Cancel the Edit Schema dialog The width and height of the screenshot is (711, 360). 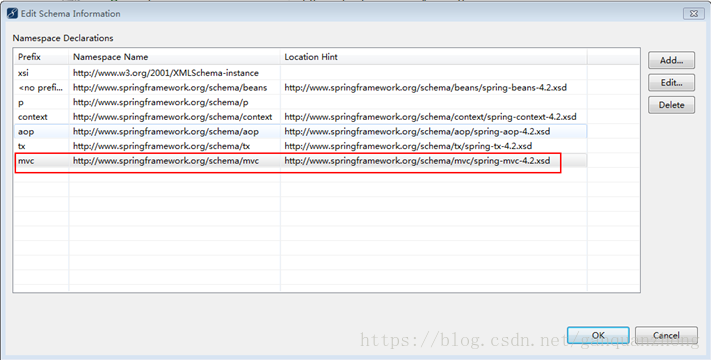click(666, 335)
